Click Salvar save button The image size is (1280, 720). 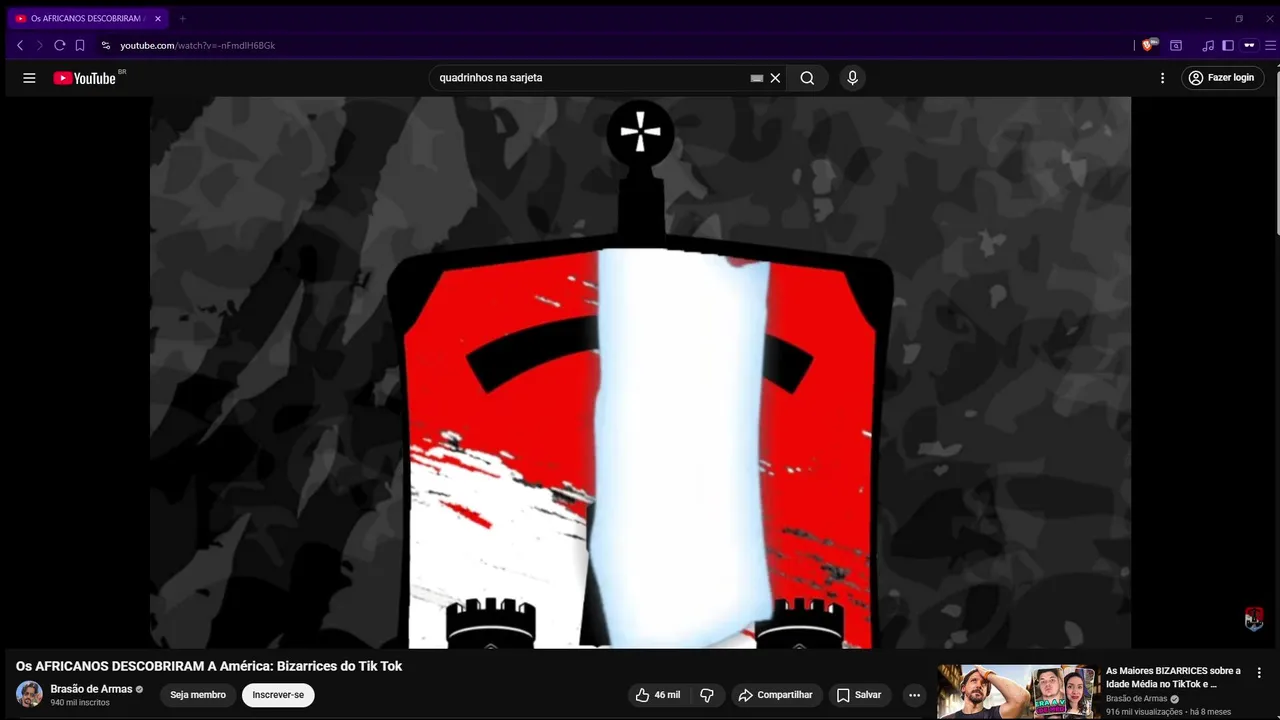pos(859,695)
